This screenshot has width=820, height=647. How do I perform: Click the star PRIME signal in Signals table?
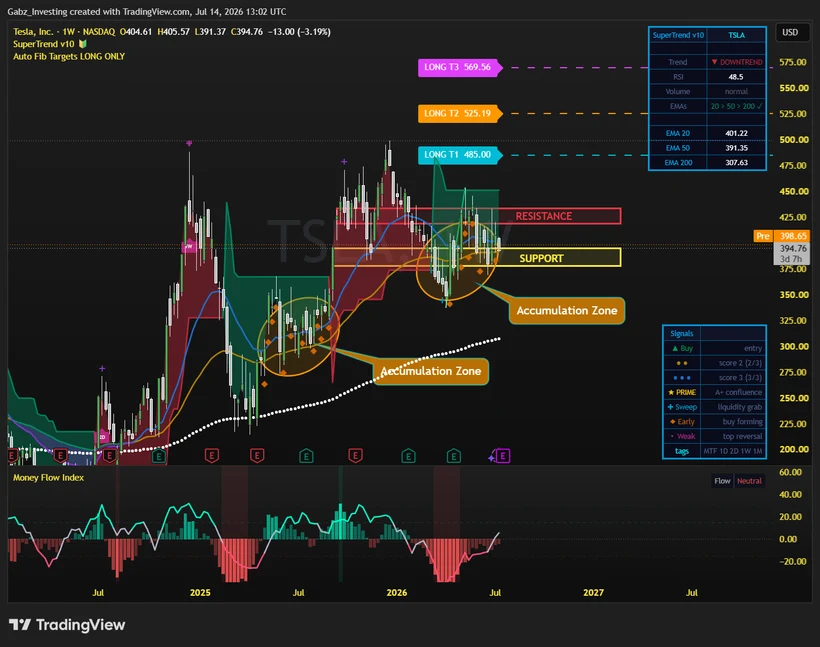pyautogui.click(x=682, y=392)
